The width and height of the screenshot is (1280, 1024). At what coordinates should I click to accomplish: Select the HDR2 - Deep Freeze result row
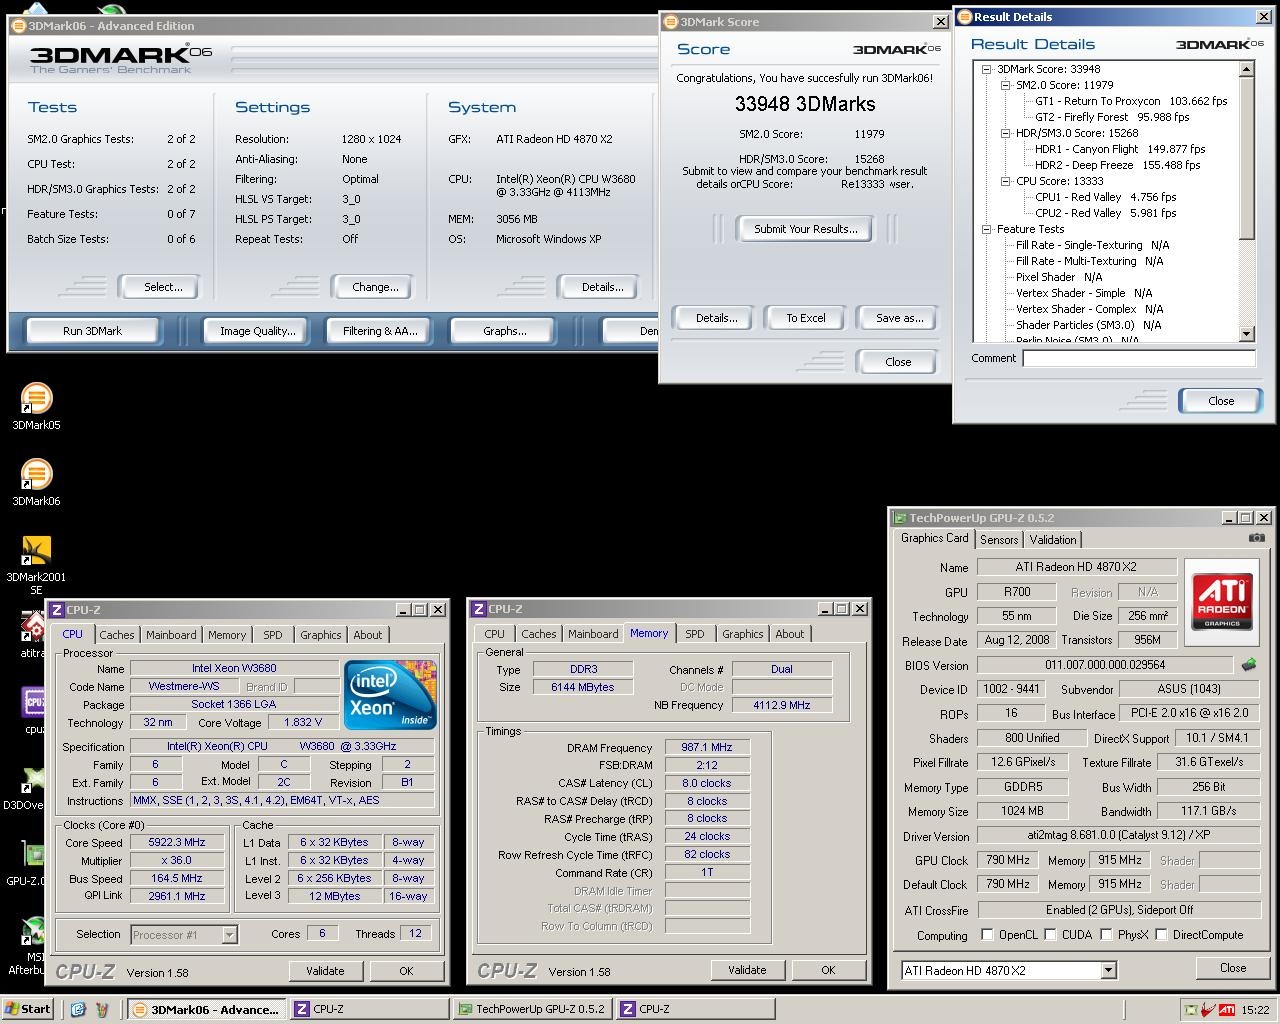click(1117, 165)
